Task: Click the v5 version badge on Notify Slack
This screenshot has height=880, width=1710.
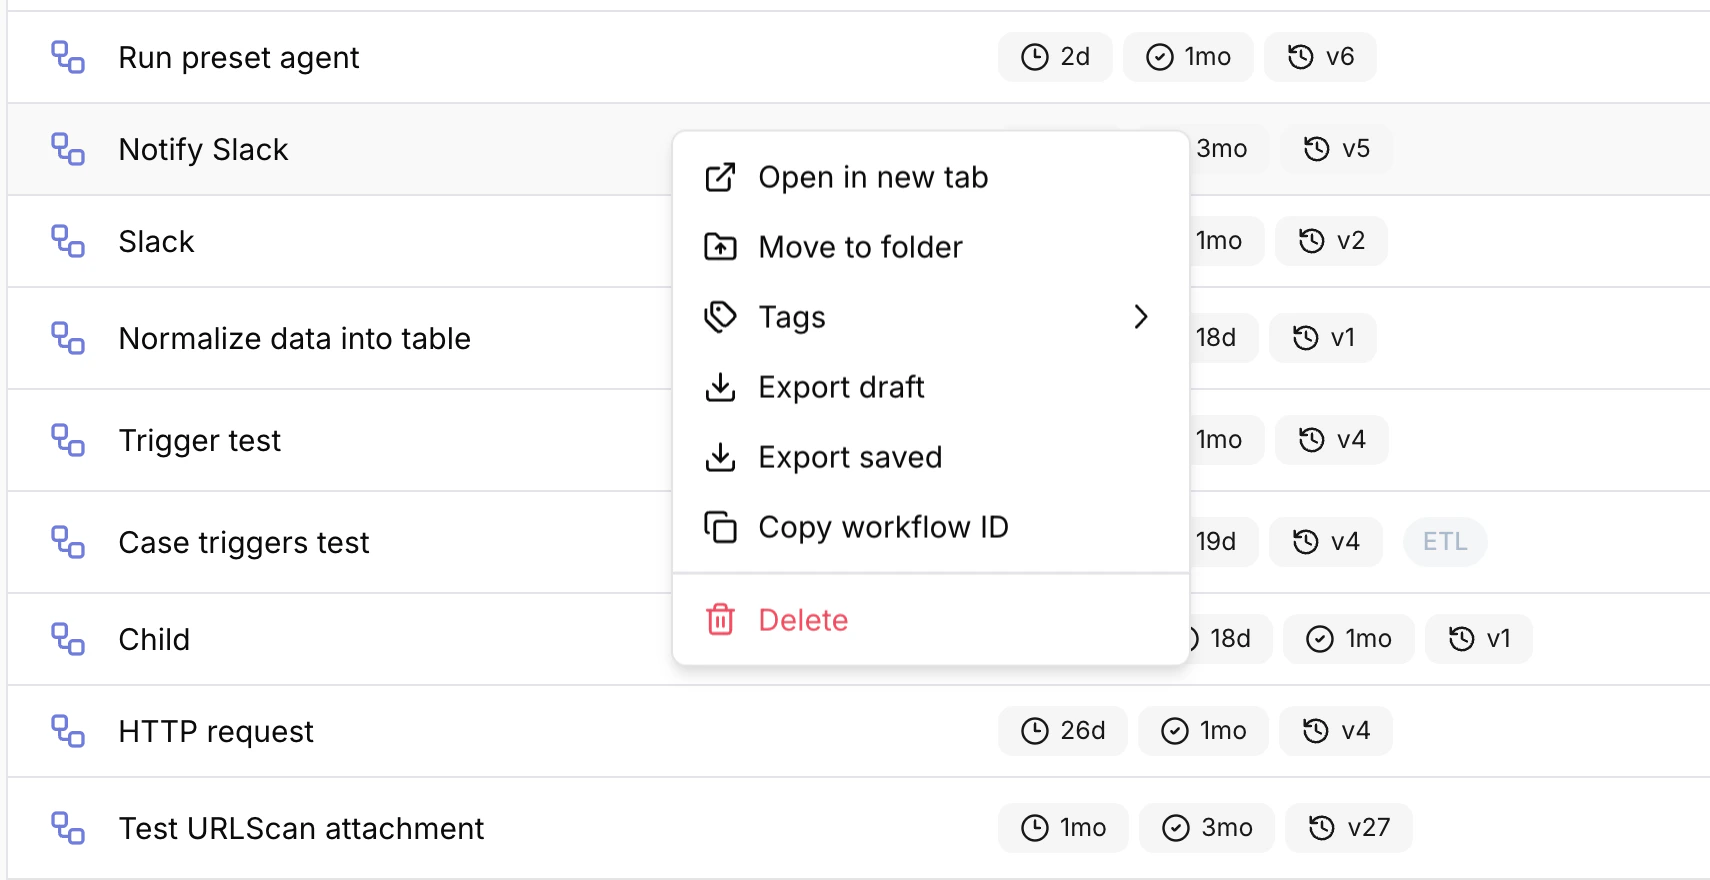Action: 1337,149
